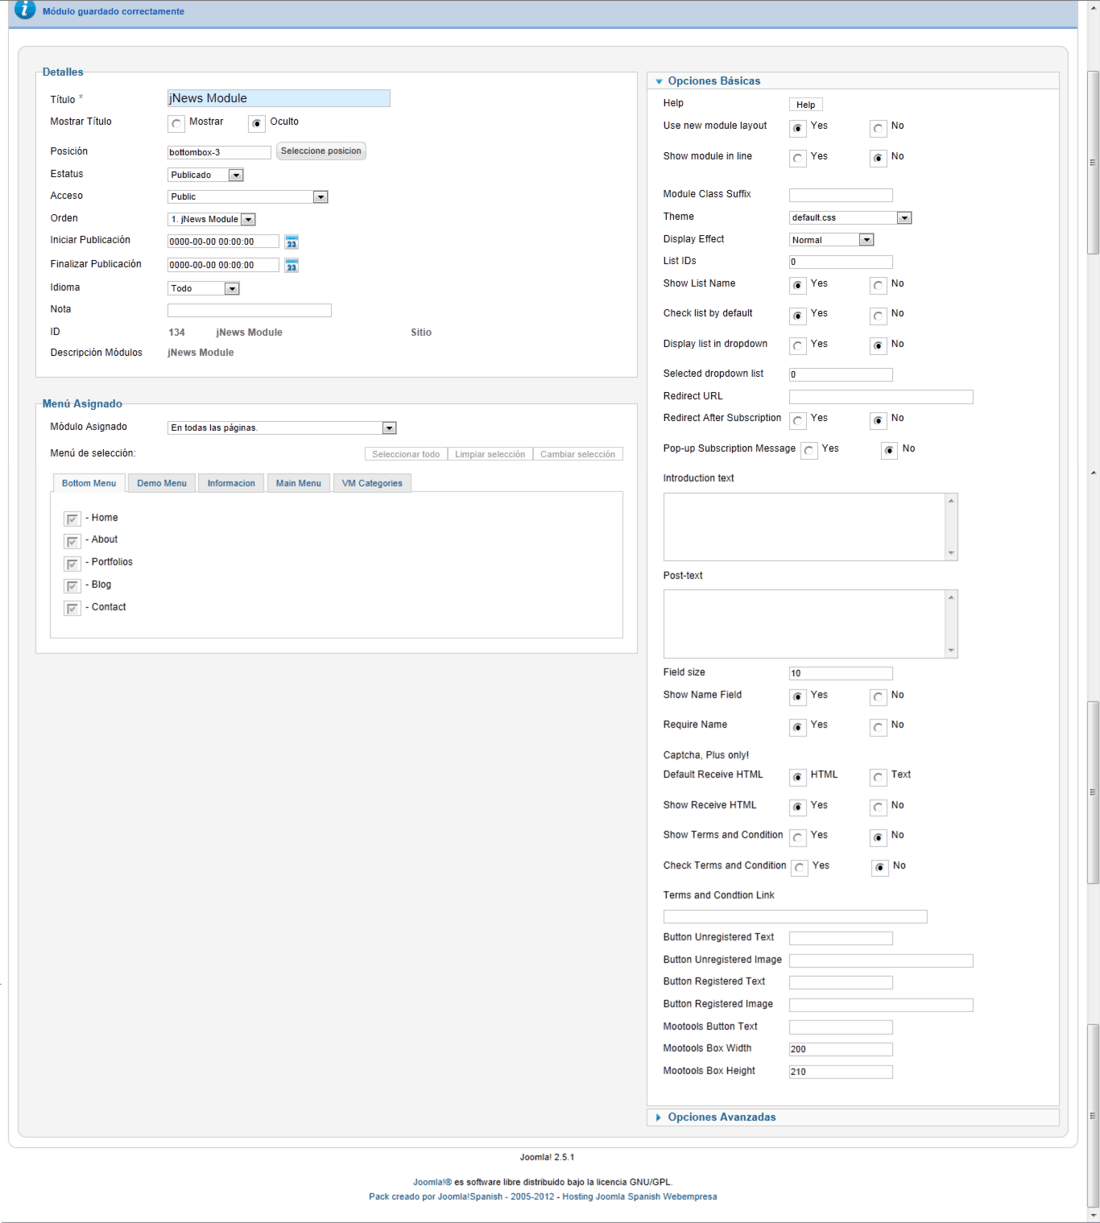Image resolution: width=1100 pixels, height=1223 pixels.
Task: Set Show Terms and Condition to Yes
Action: (x=798, y=837)
